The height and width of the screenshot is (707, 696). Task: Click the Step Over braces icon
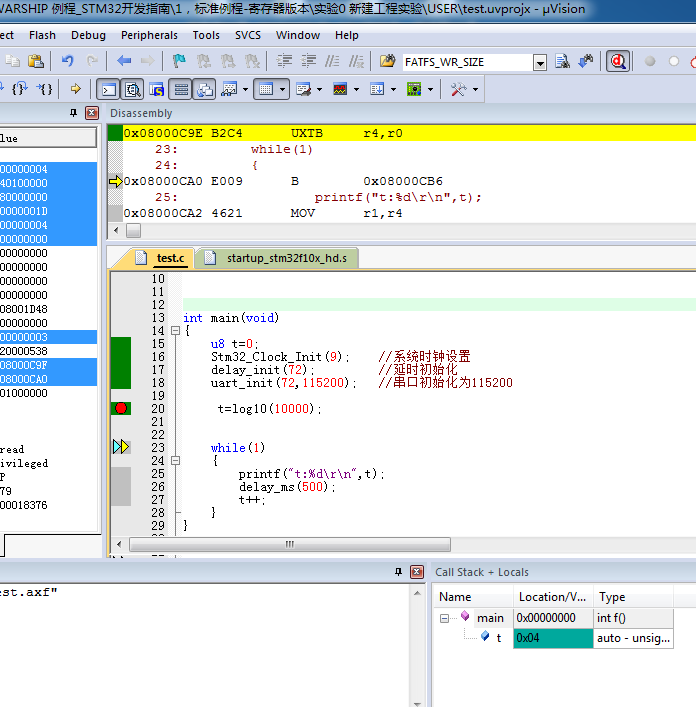[x=20, y=89]
